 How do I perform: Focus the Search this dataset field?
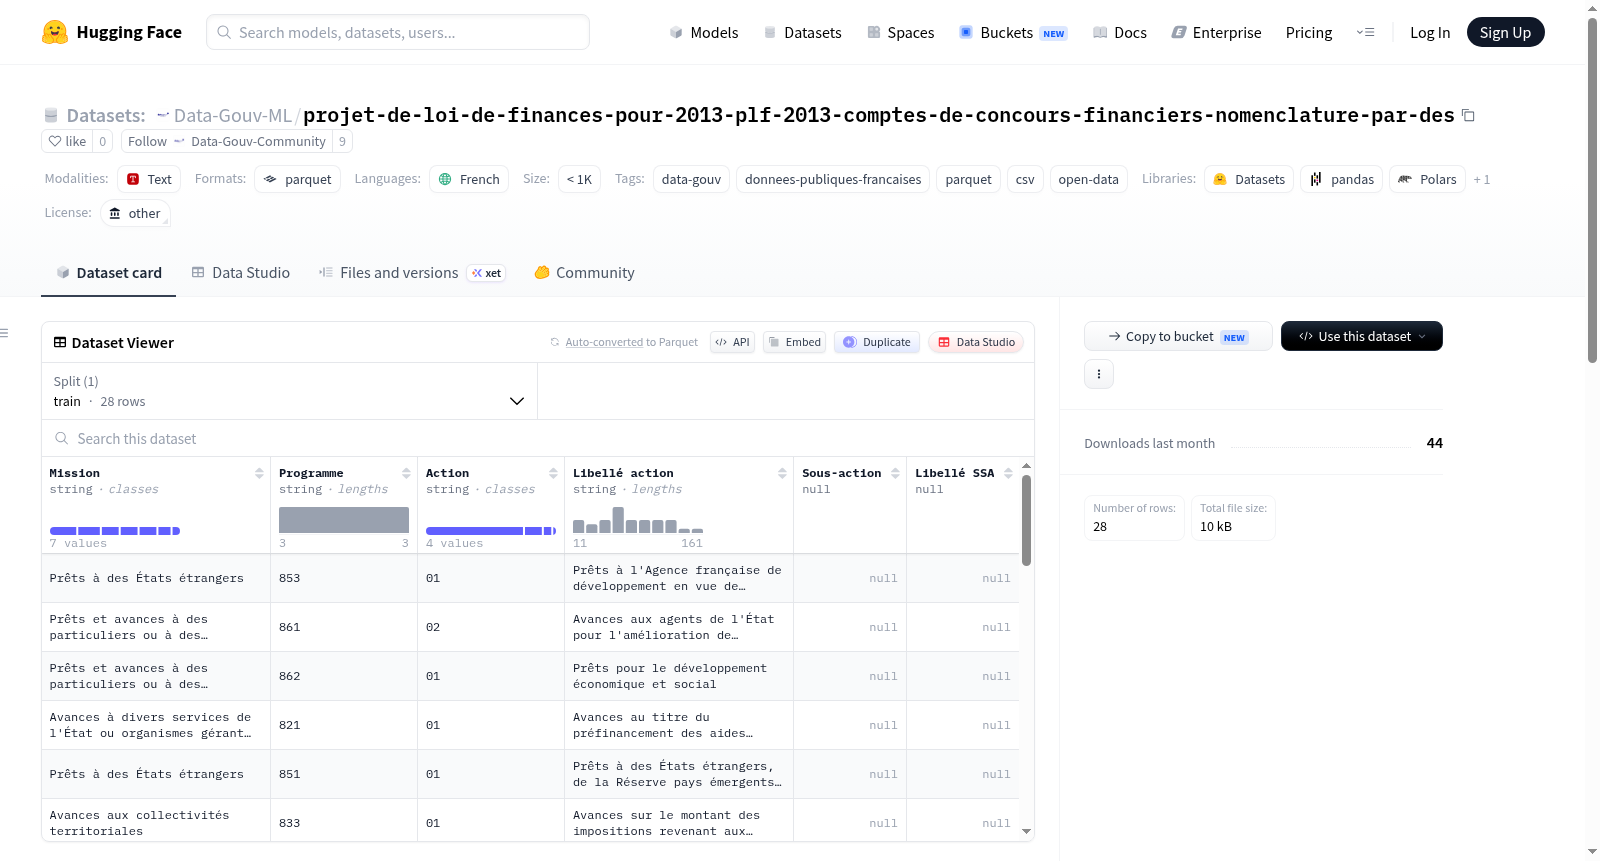pos(538,438)
